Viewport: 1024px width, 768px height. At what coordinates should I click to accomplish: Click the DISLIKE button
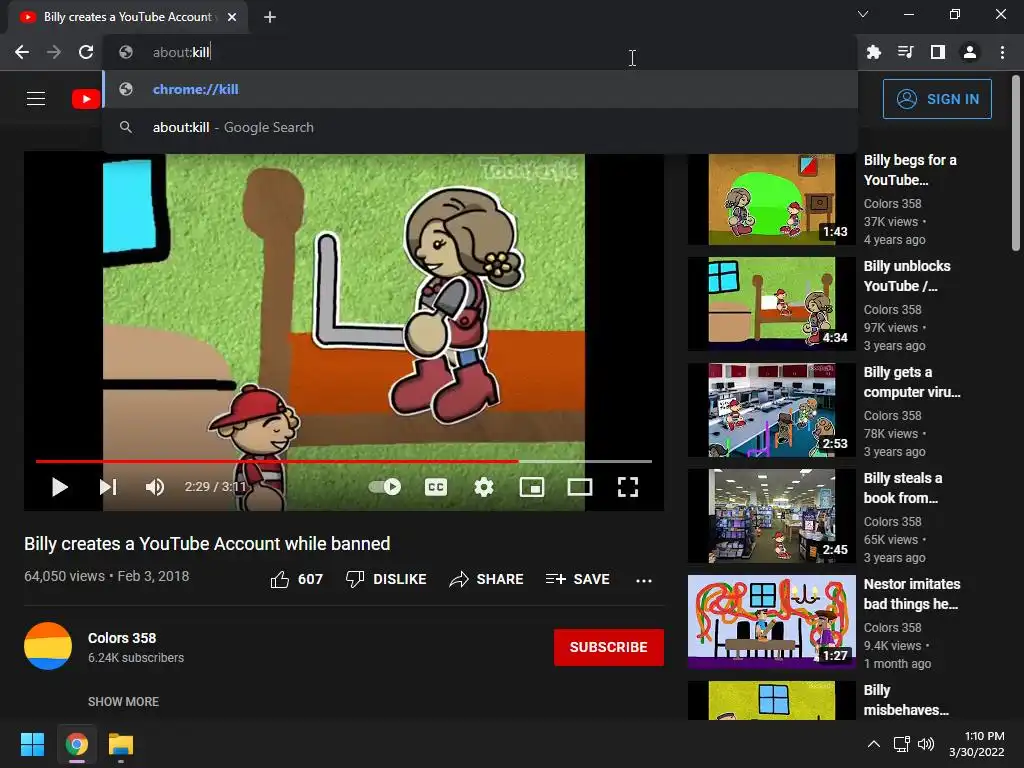[x=386, y=579]
